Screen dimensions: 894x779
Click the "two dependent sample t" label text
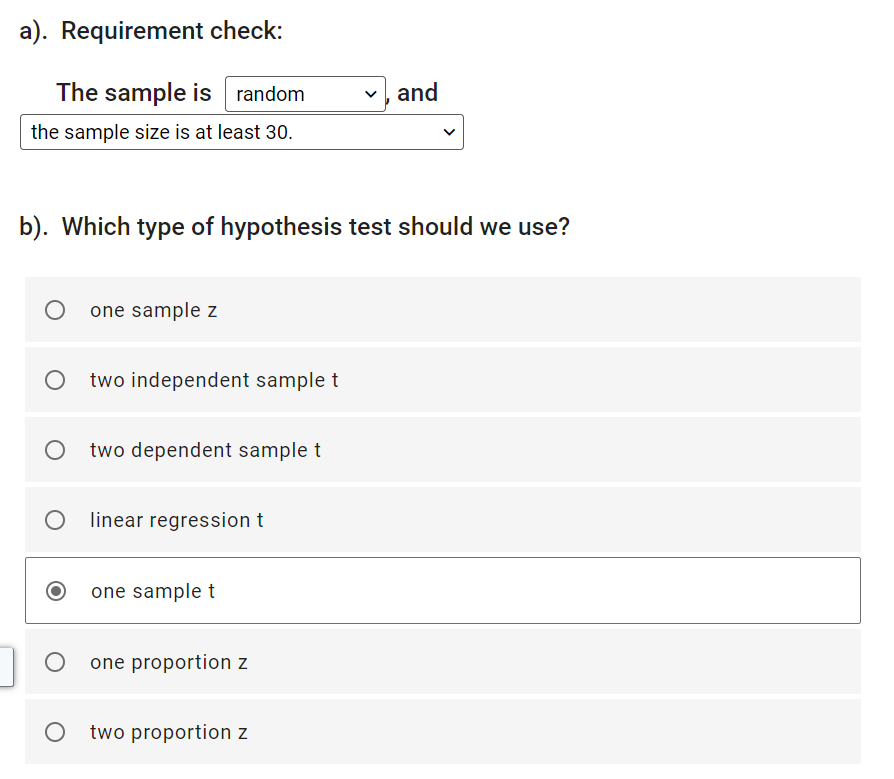coord(205,450)
